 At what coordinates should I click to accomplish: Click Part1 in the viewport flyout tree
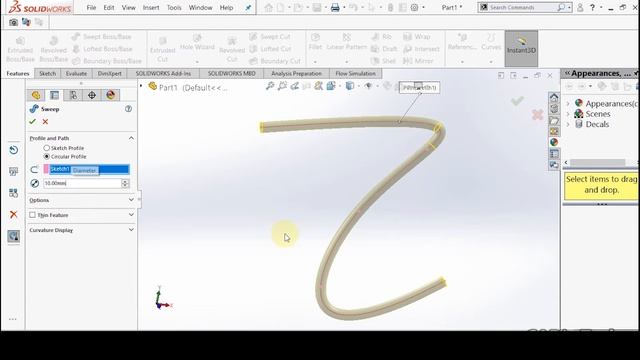coord(168,87)
